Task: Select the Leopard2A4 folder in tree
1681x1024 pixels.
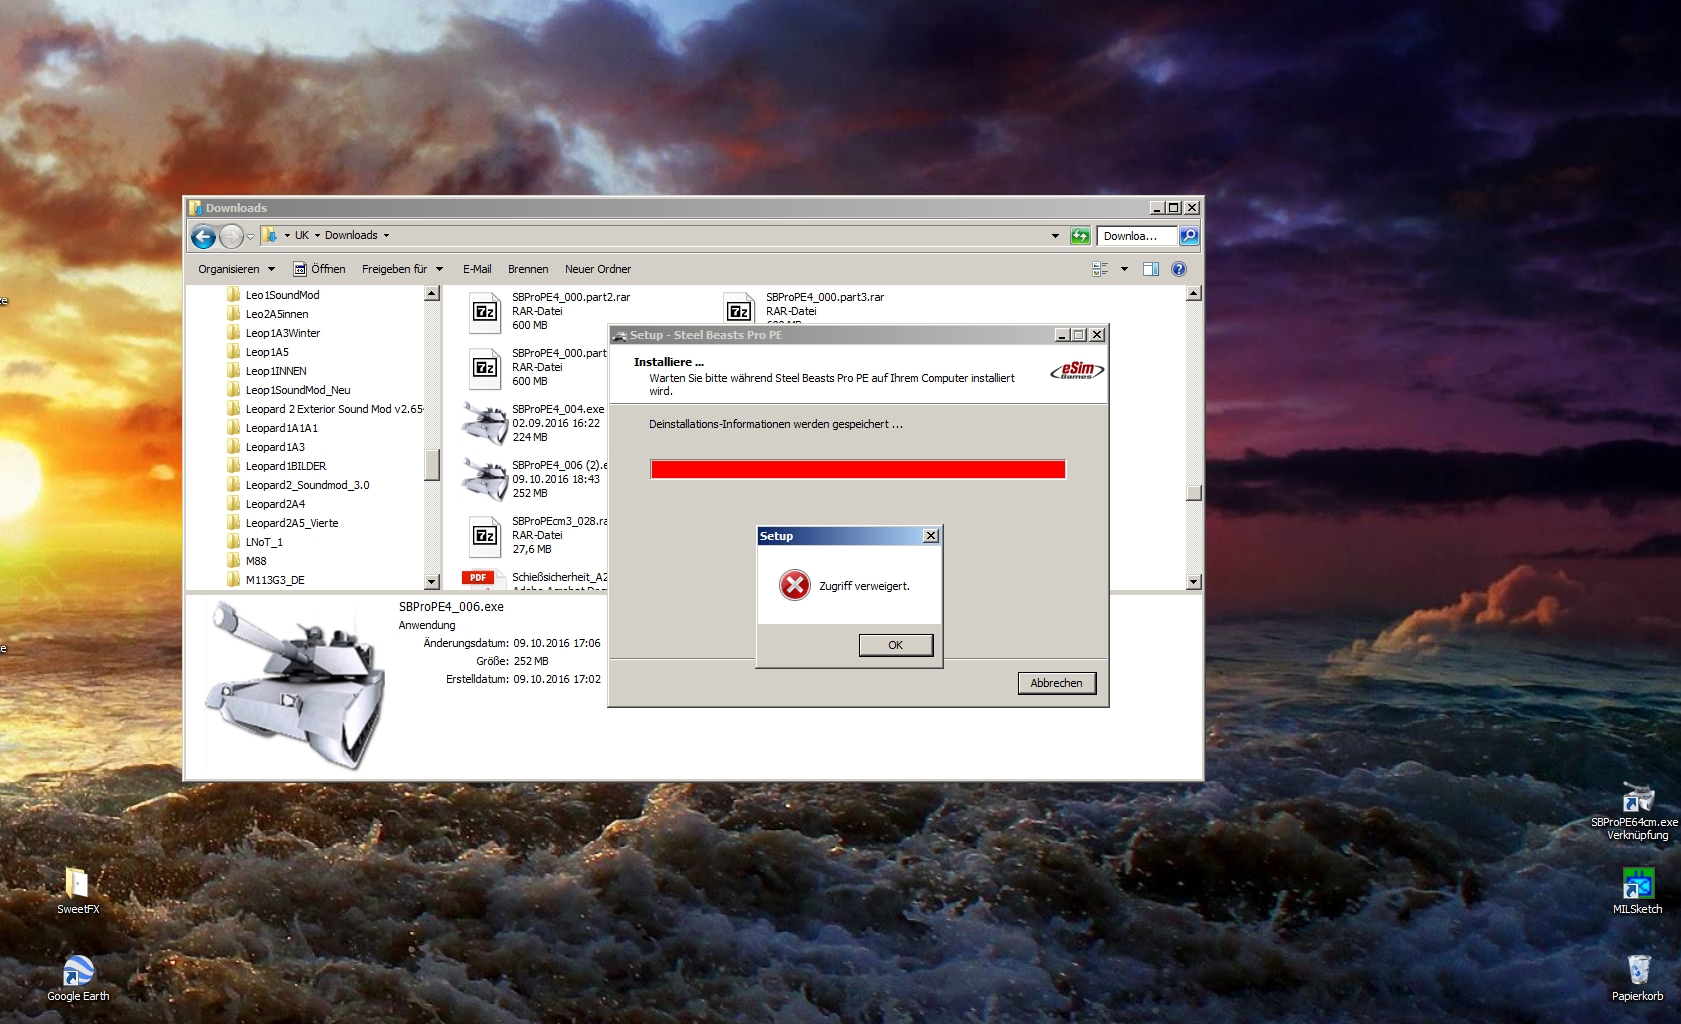Action: pyautogui.click(x=275, y=504)
